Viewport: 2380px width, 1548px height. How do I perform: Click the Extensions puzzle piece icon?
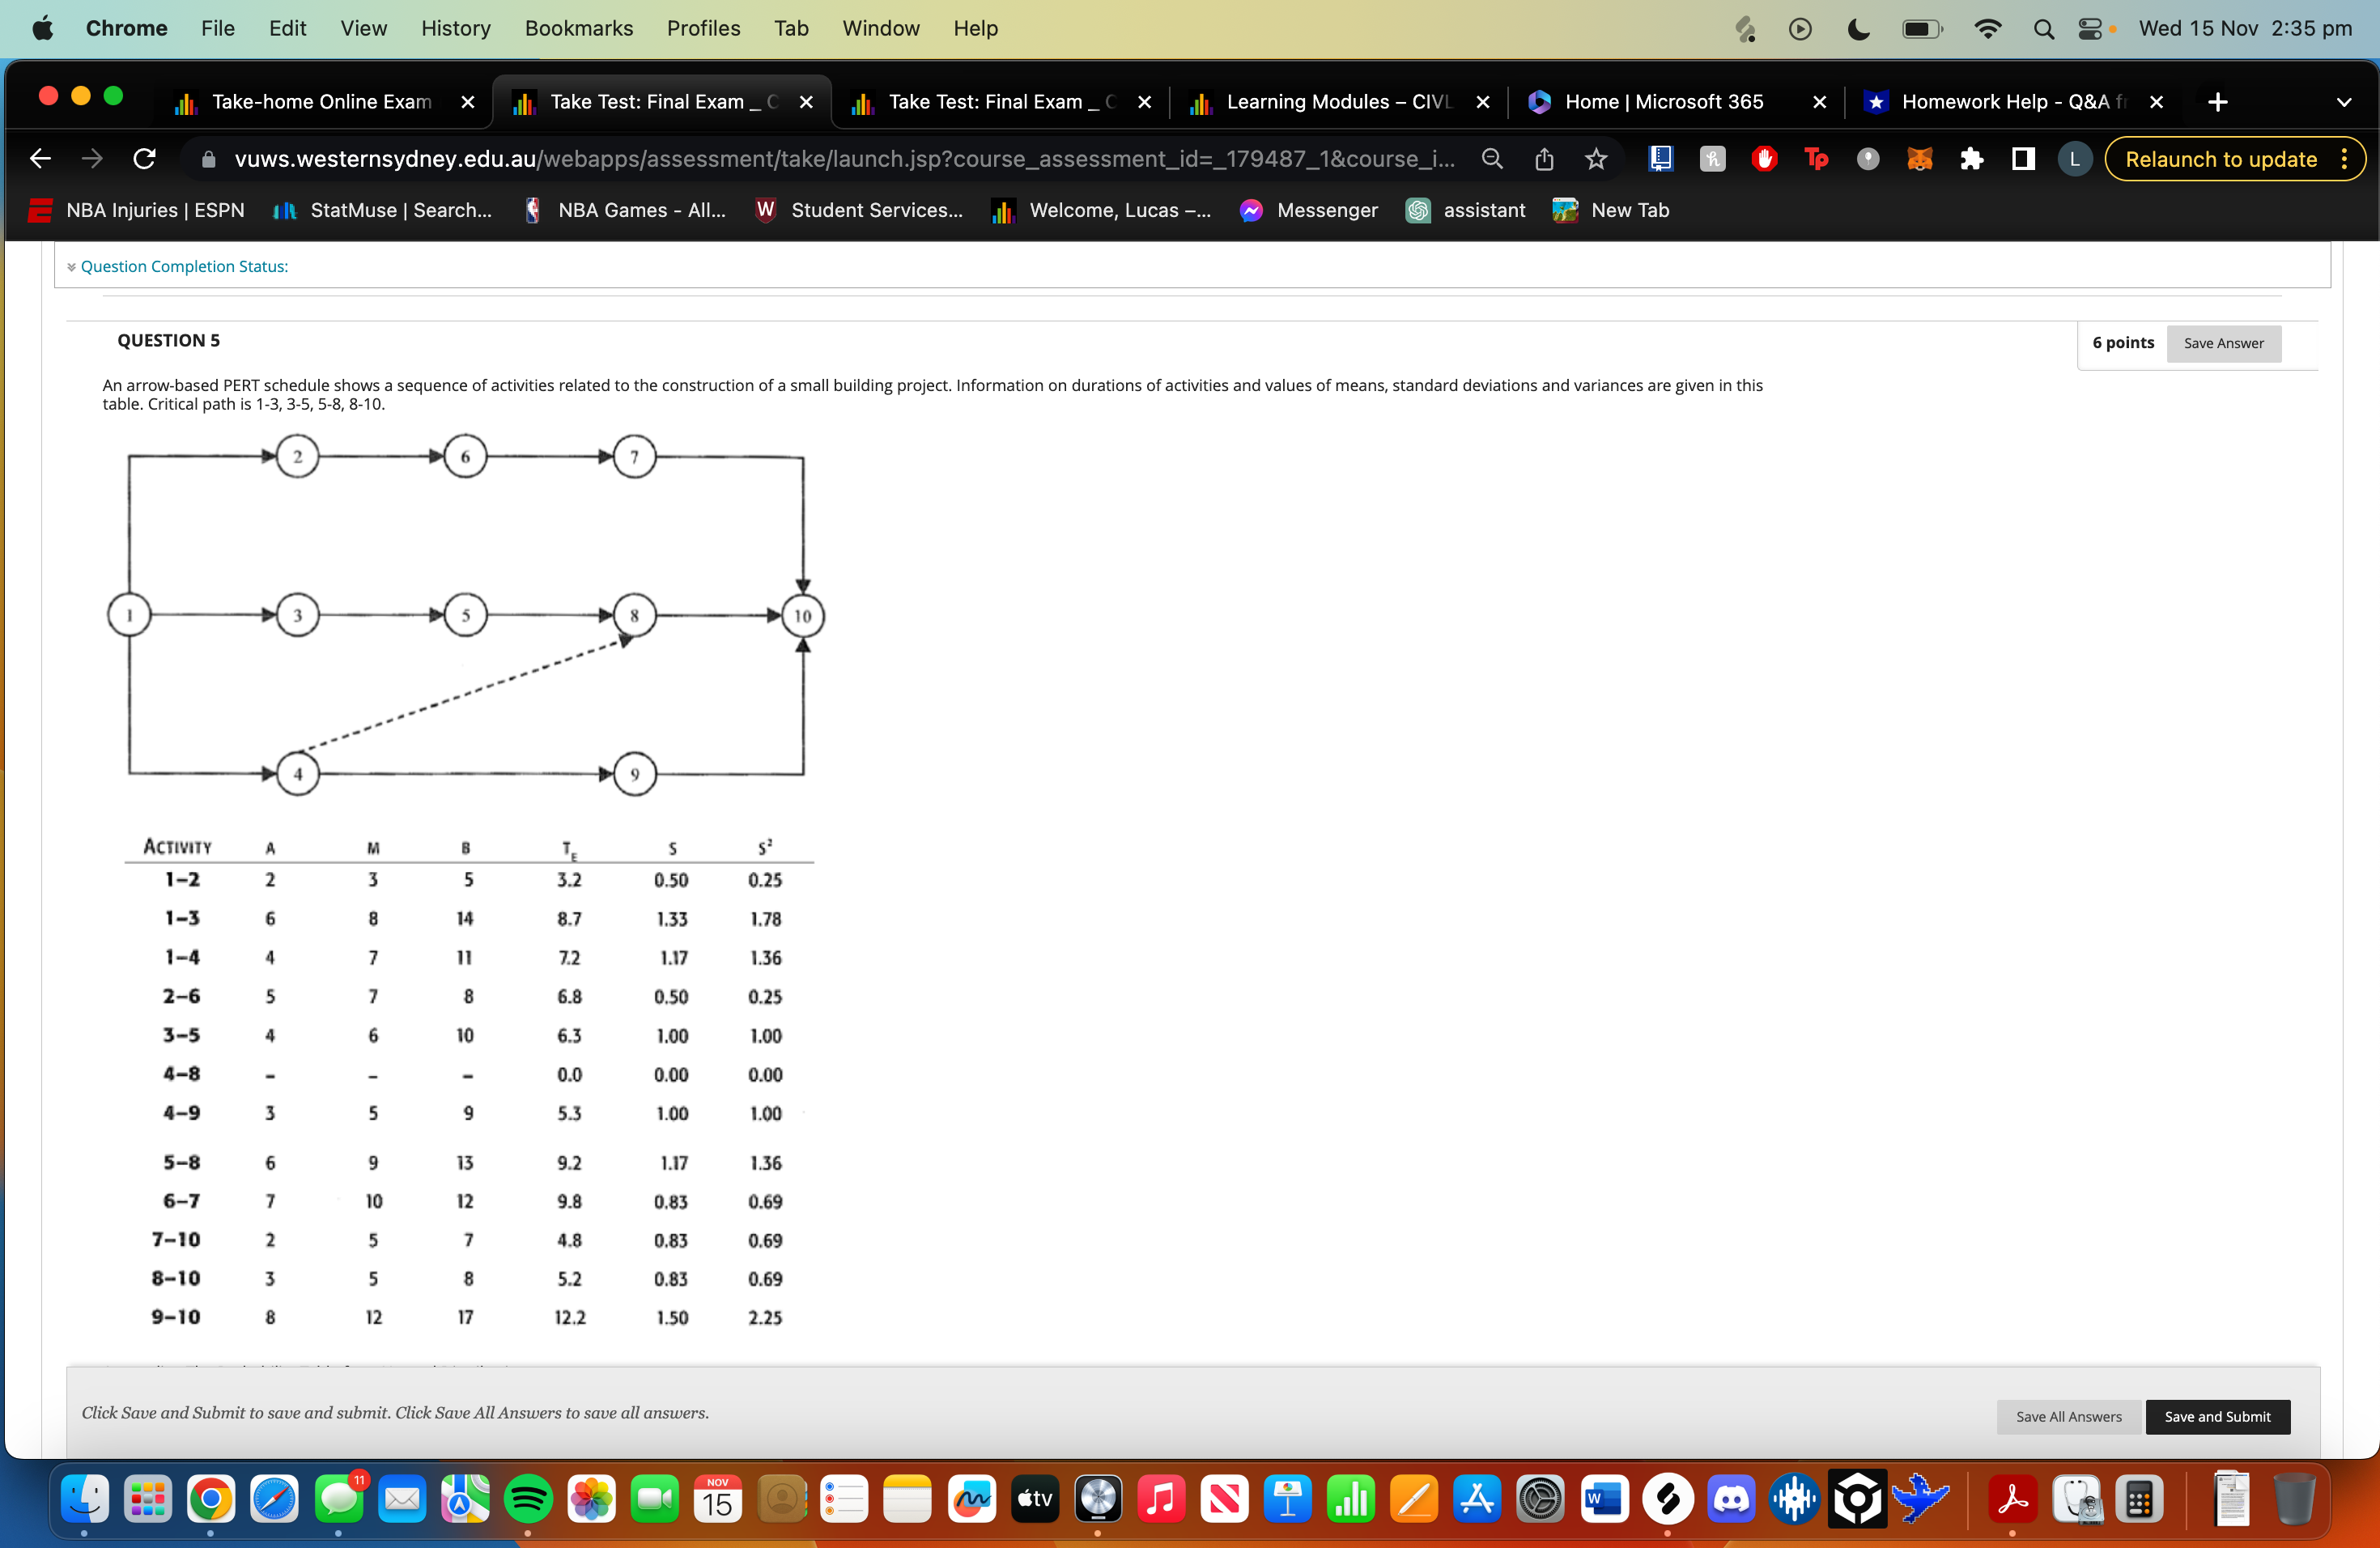(x=1972, y=159)
